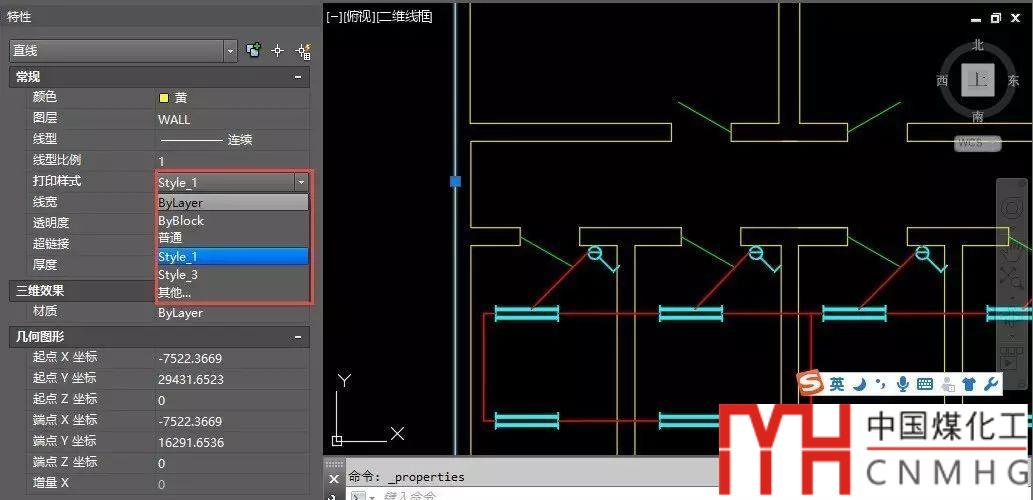Toggle Sogou English/Chinese input mode
The height and width of the screenshot is (500, 1033).
tap(837, 384)
